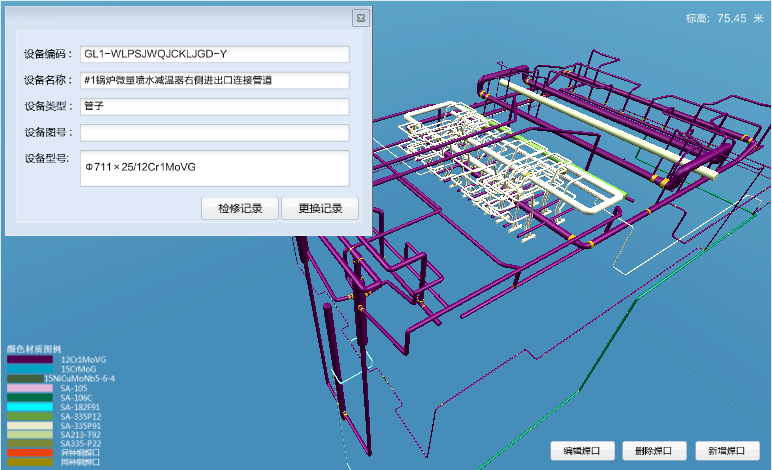This screenshot has height=470, width=772.
Task: Click the 新增焊口 button
Action: tap(727, 451)
